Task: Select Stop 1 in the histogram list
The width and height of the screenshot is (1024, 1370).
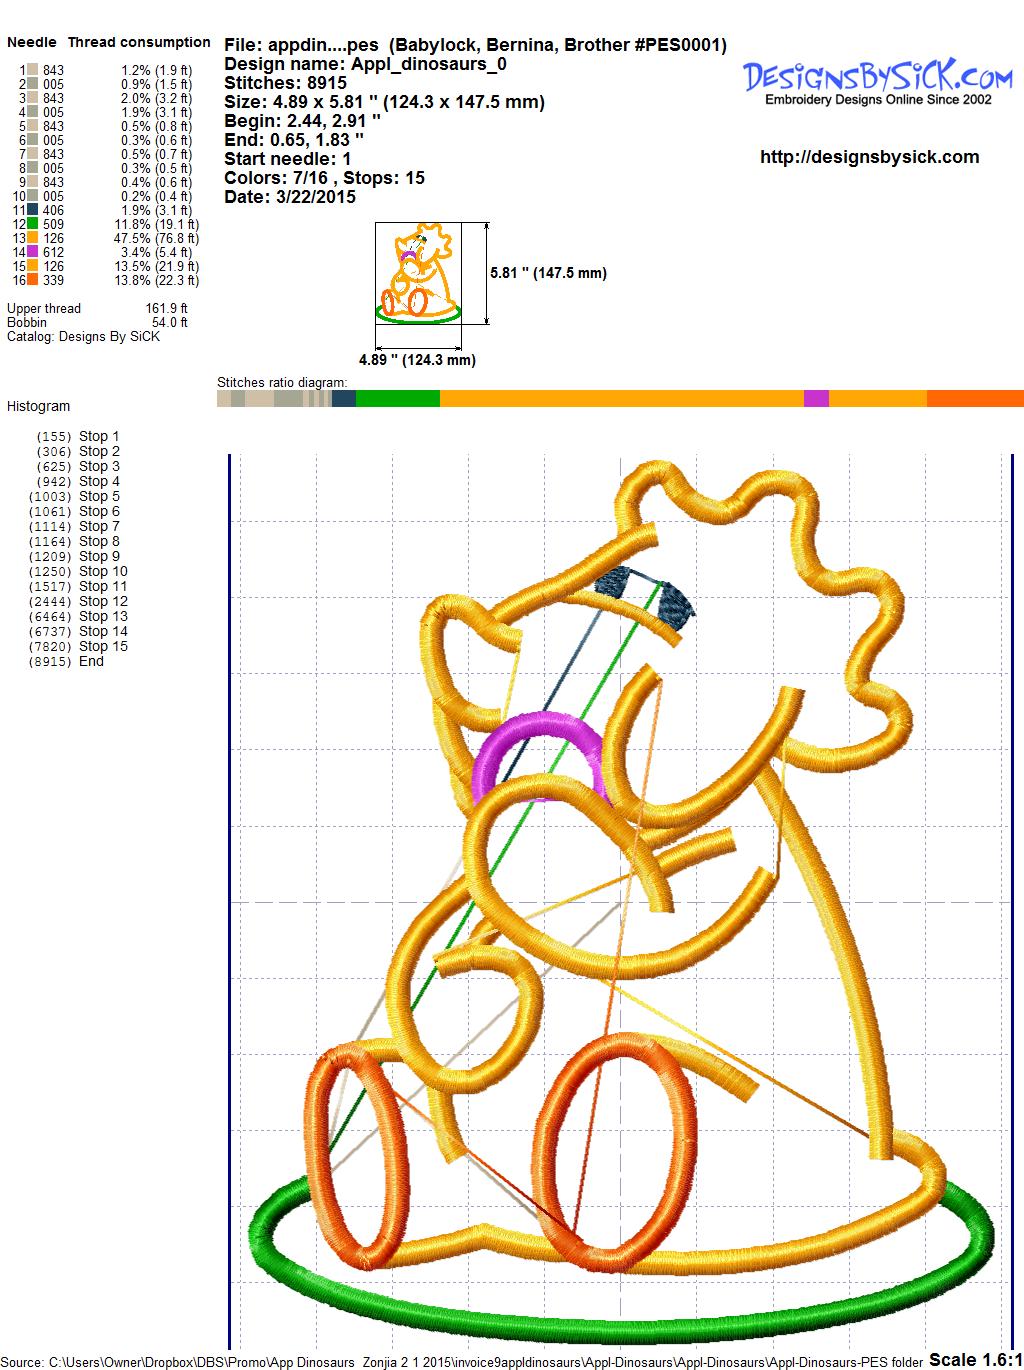Action: coord(99,436)
